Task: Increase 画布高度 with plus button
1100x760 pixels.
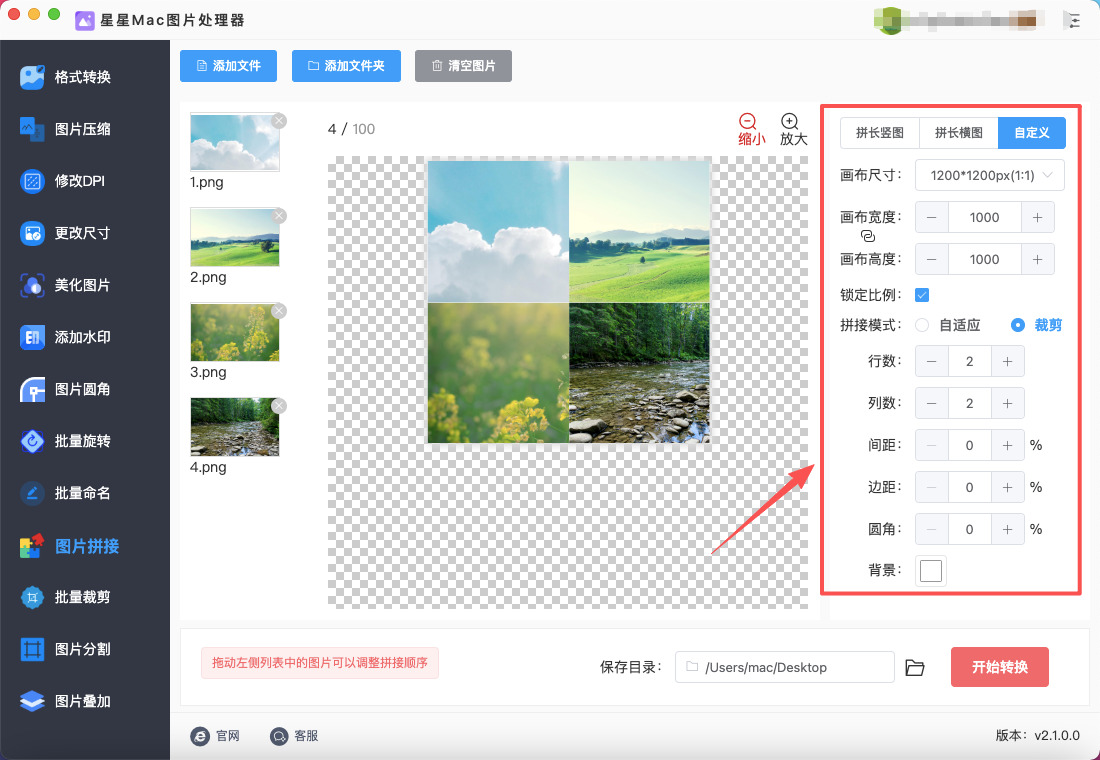Action: (1038, 260)
